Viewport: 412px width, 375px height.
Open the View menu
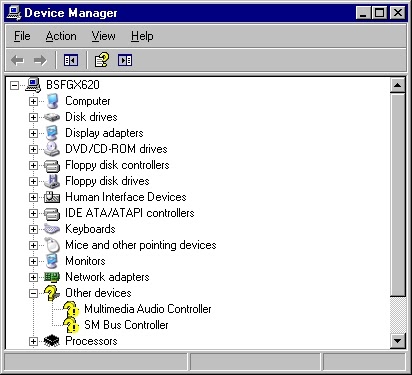pyautogui.click(x=103, y=36)
